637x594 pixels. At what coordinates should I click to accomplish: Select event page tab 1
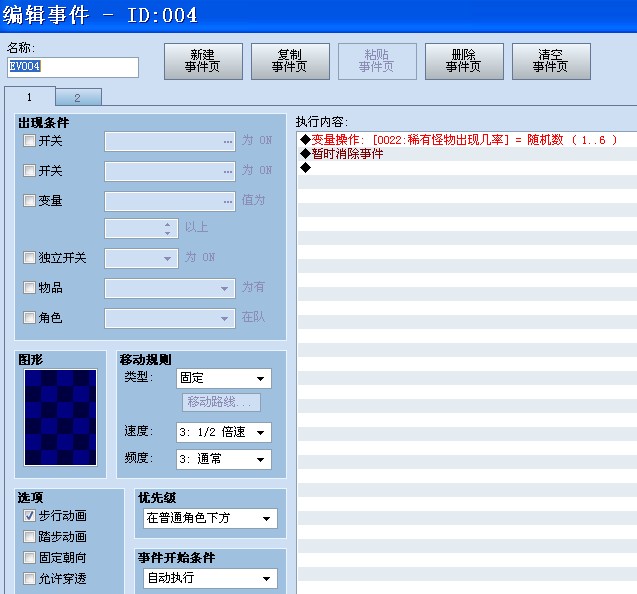point(30,97)
